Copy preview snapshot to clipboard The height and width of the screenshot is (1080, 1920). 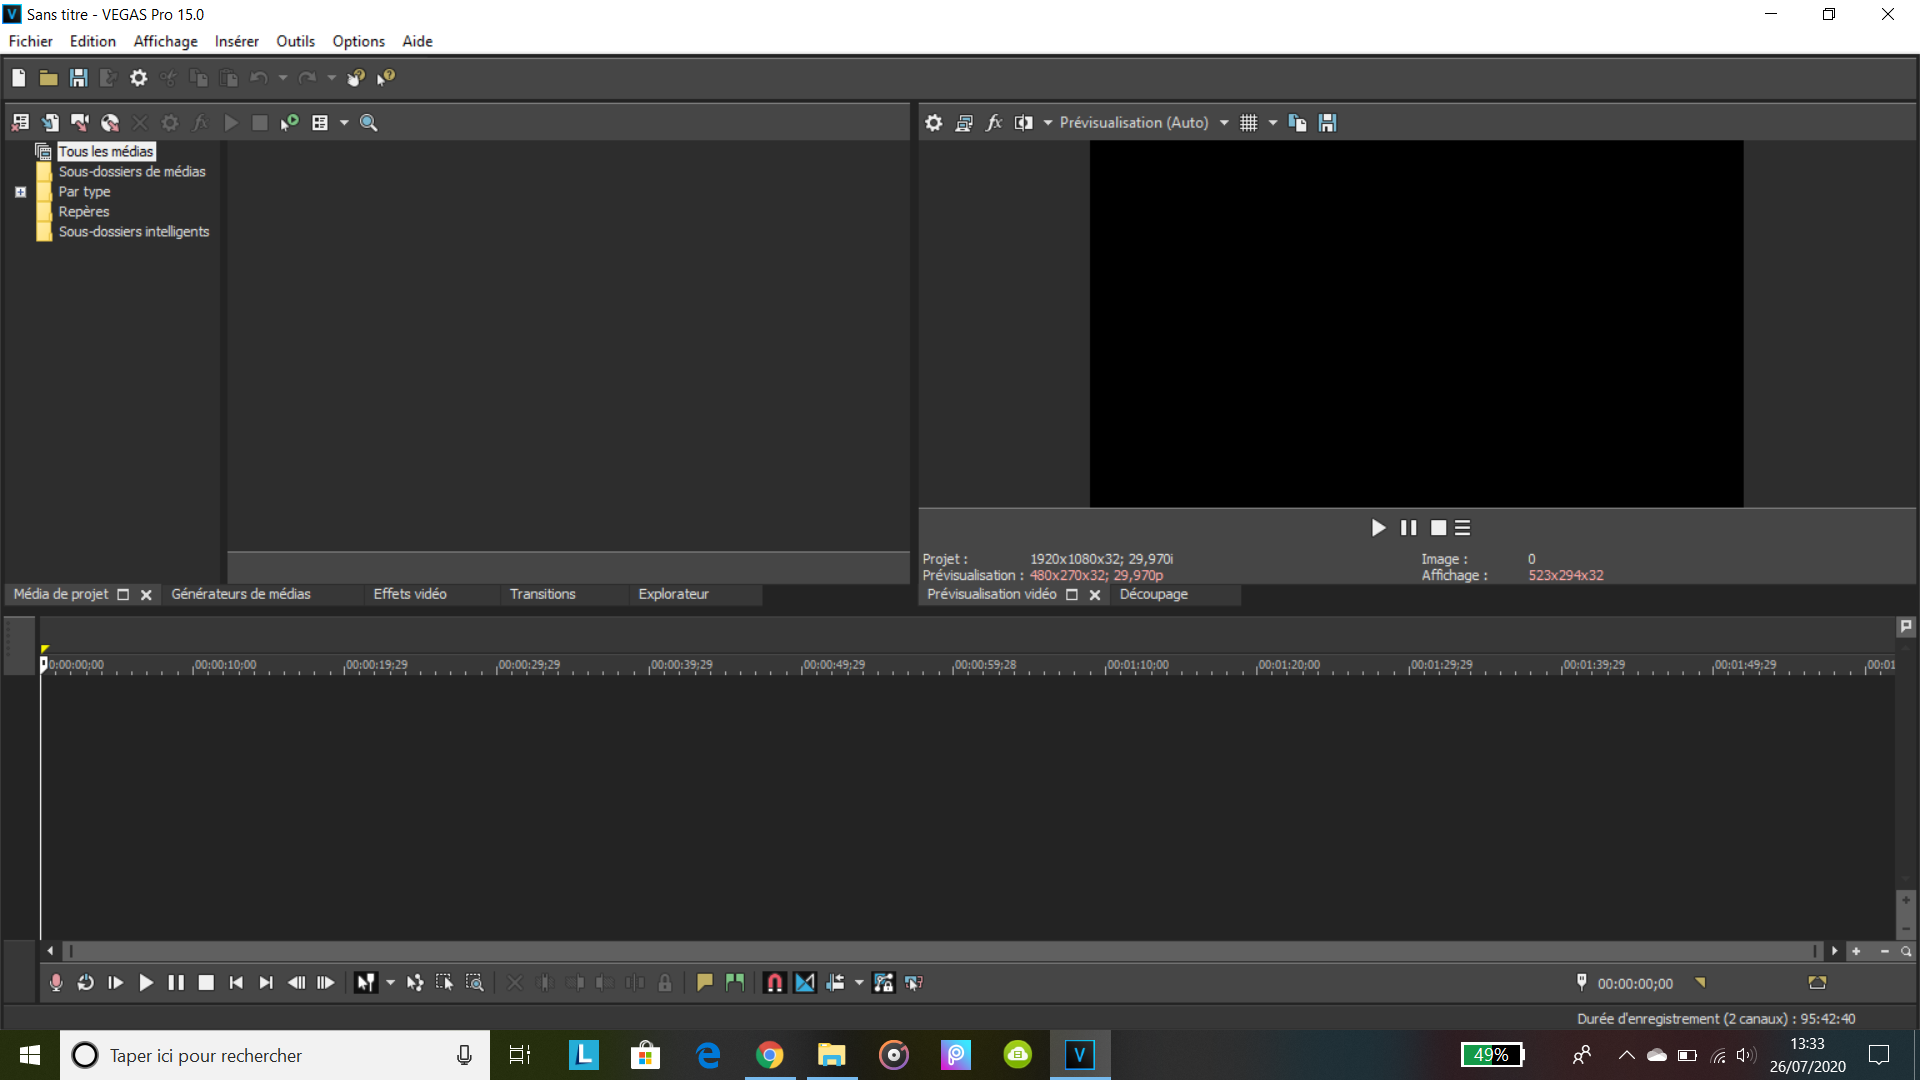tap(1298, 123)
